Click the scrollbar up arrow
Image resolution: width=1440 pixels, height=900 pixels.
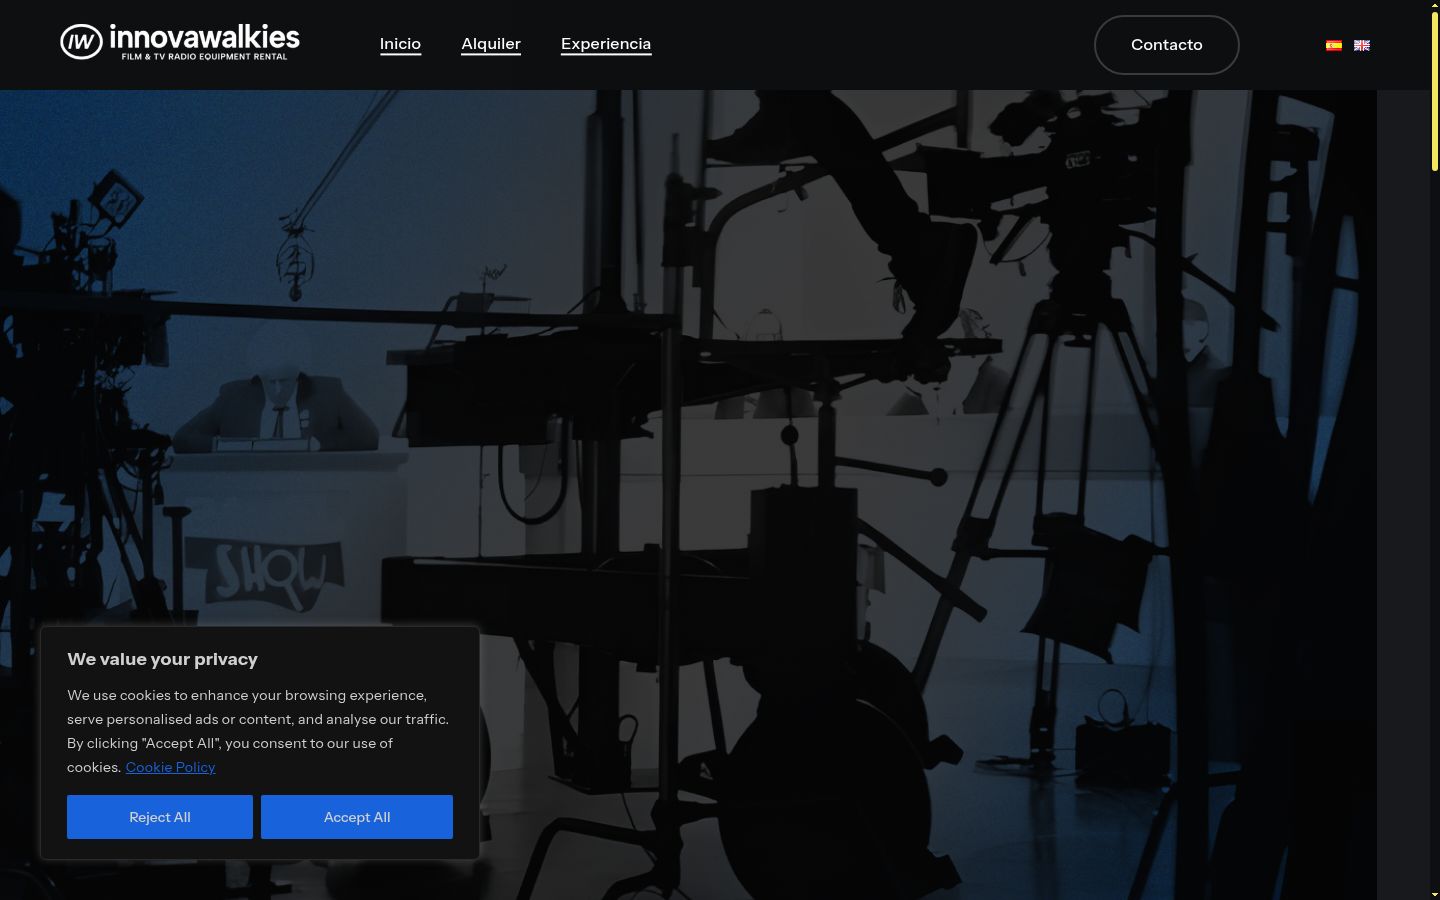coord(1435,5)
